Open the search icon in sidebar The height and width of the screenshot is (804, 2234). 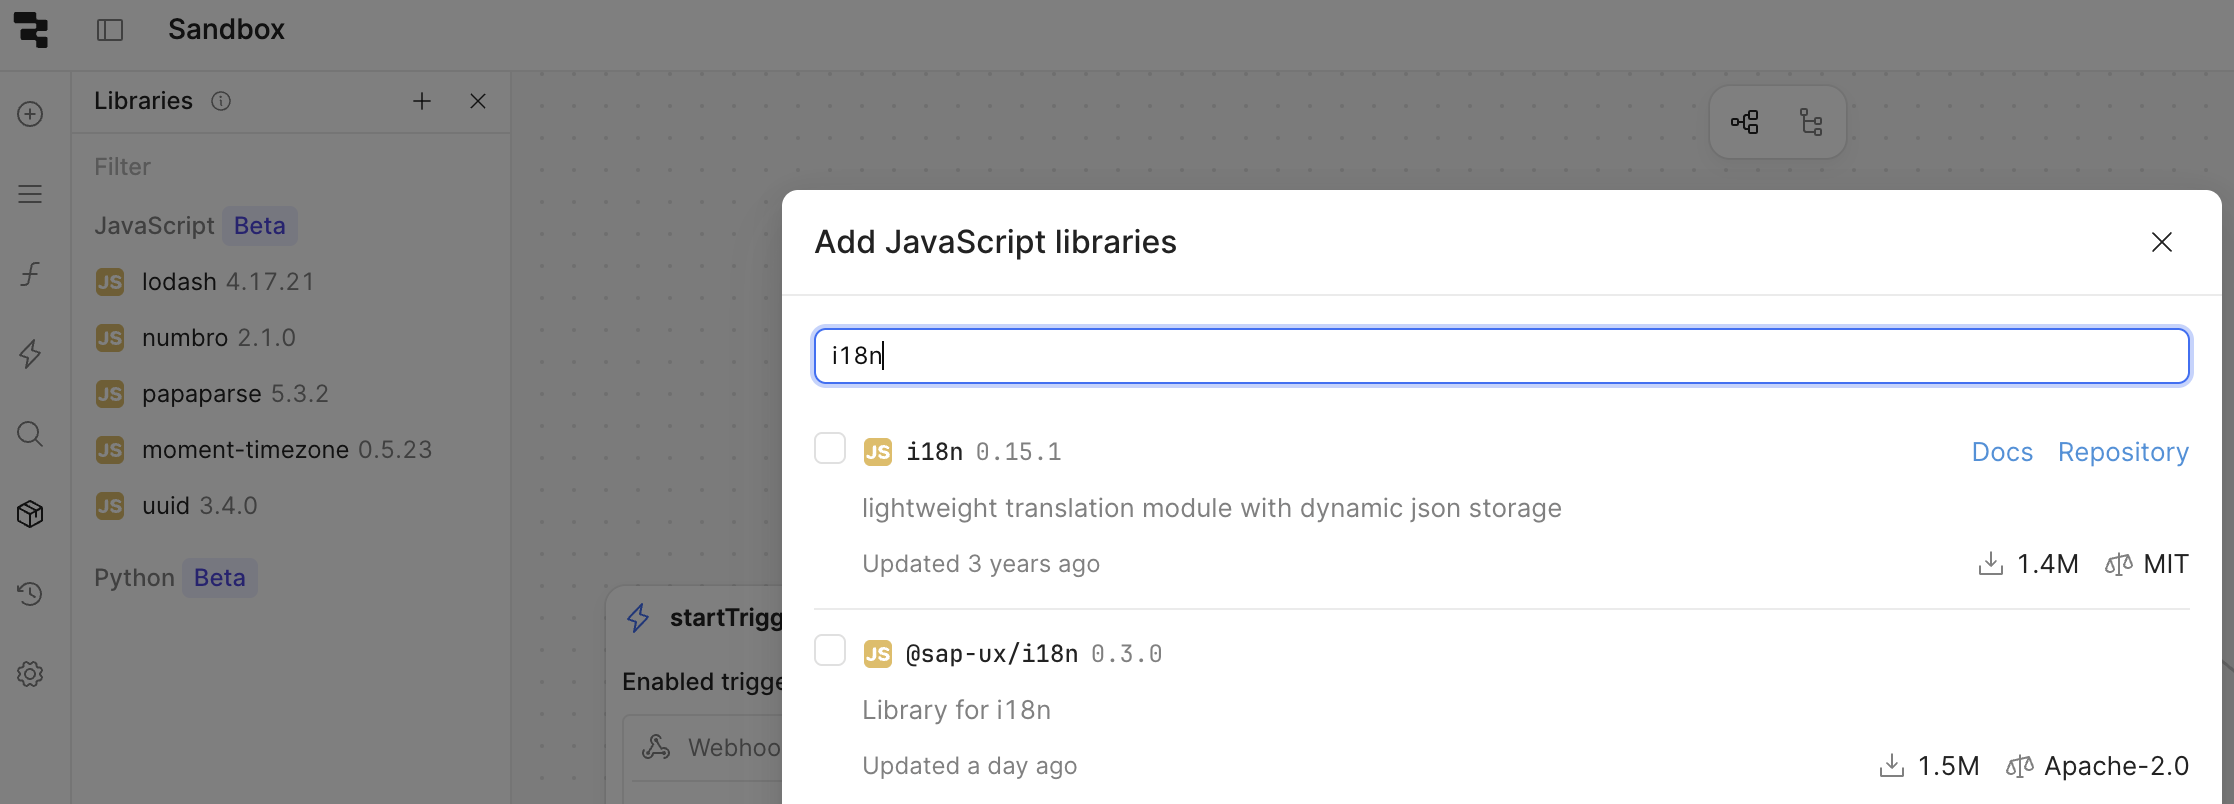pyautogui.click(x=30, y=434)
